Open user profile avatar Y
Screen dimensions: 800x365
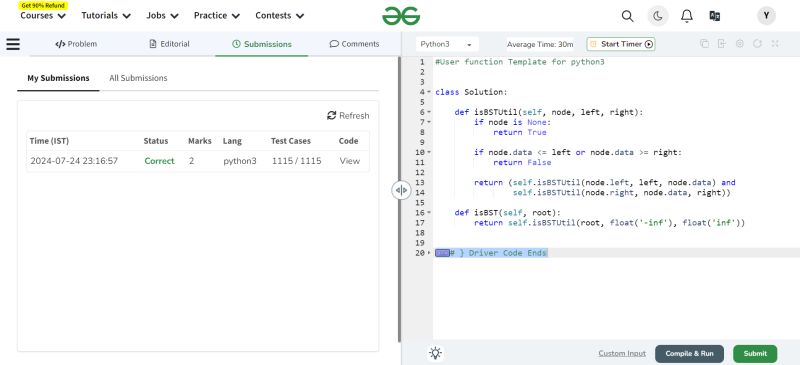(x=766, y=16)
